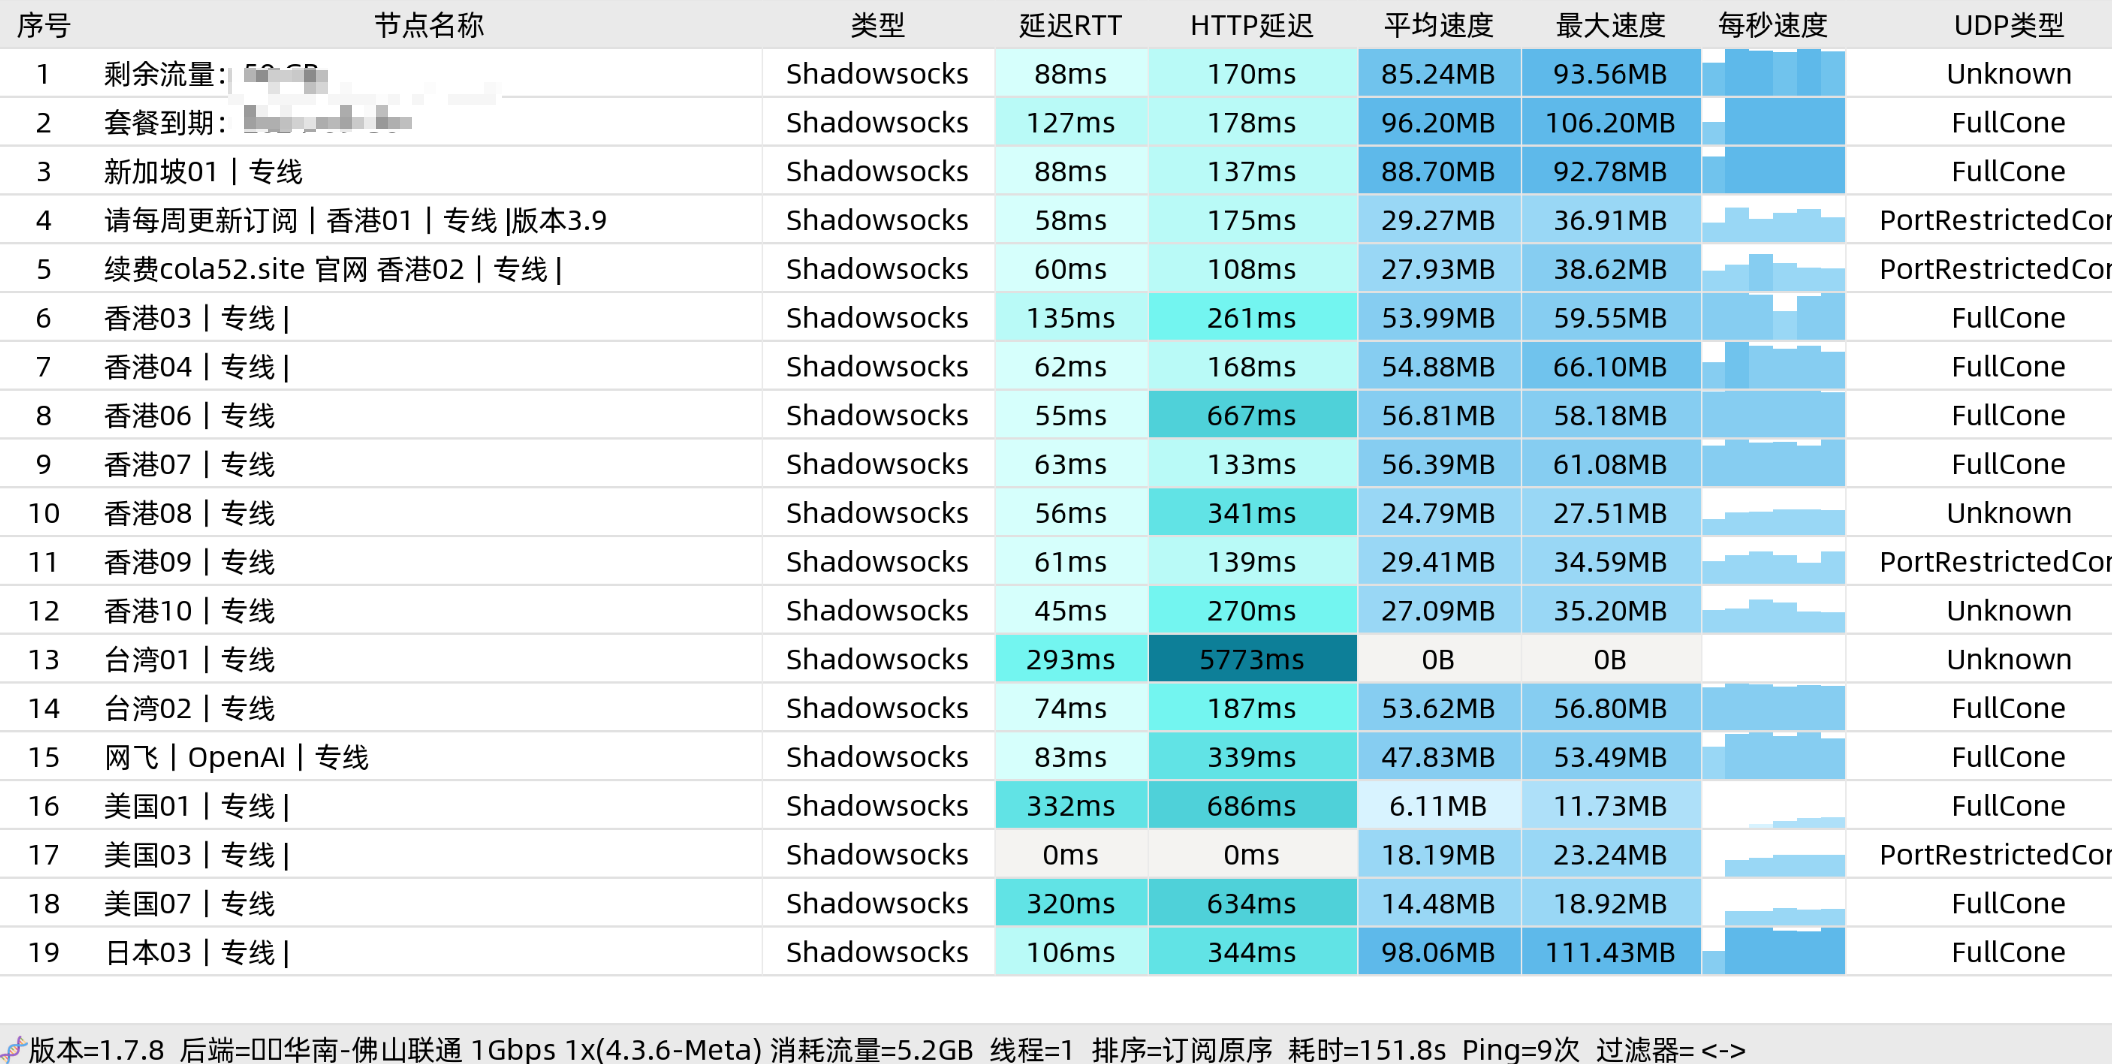2112x1064 pixels.
Task: Click the per-second speed graph of row 19
Action: coord(1773,953)
